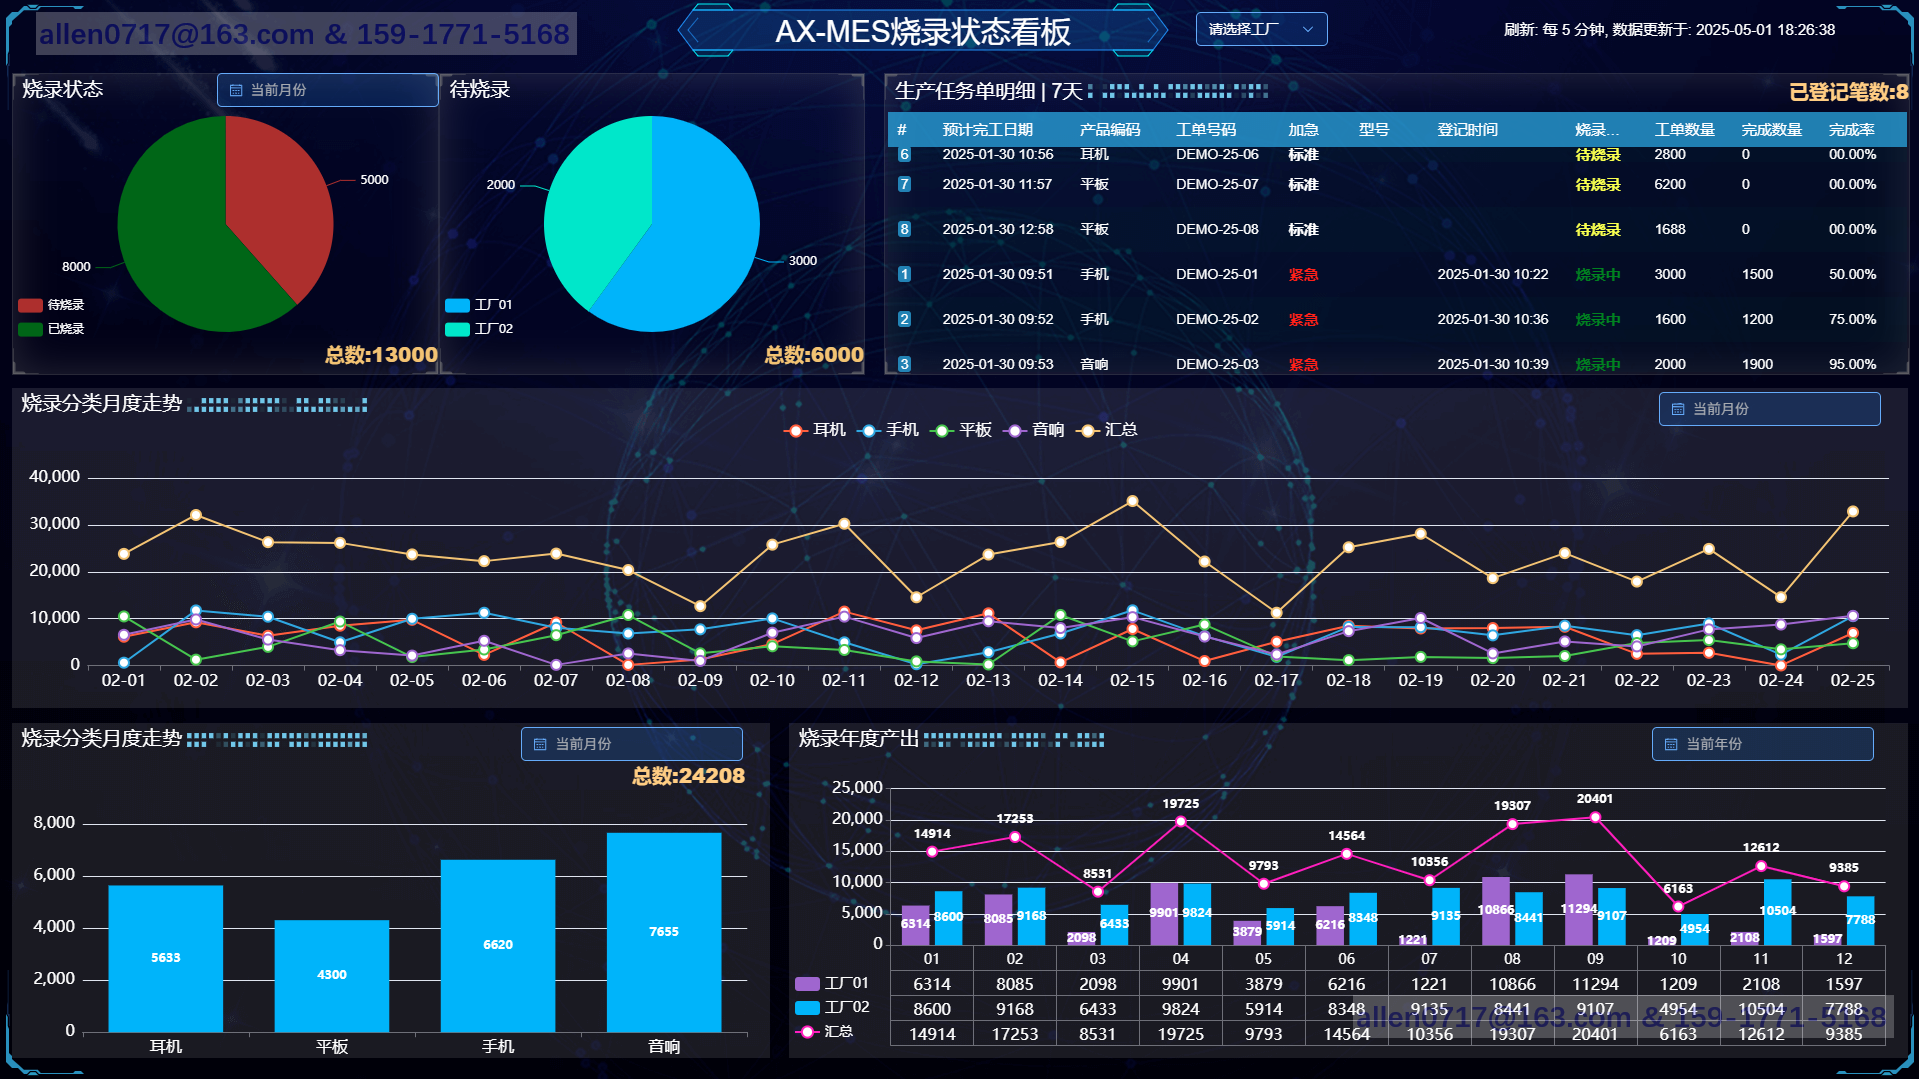Image resolution: width=1919 pixels, height=1079 pixels.
Task: Open the 请选择工厂 factory dropdown
Action: 1261,29
